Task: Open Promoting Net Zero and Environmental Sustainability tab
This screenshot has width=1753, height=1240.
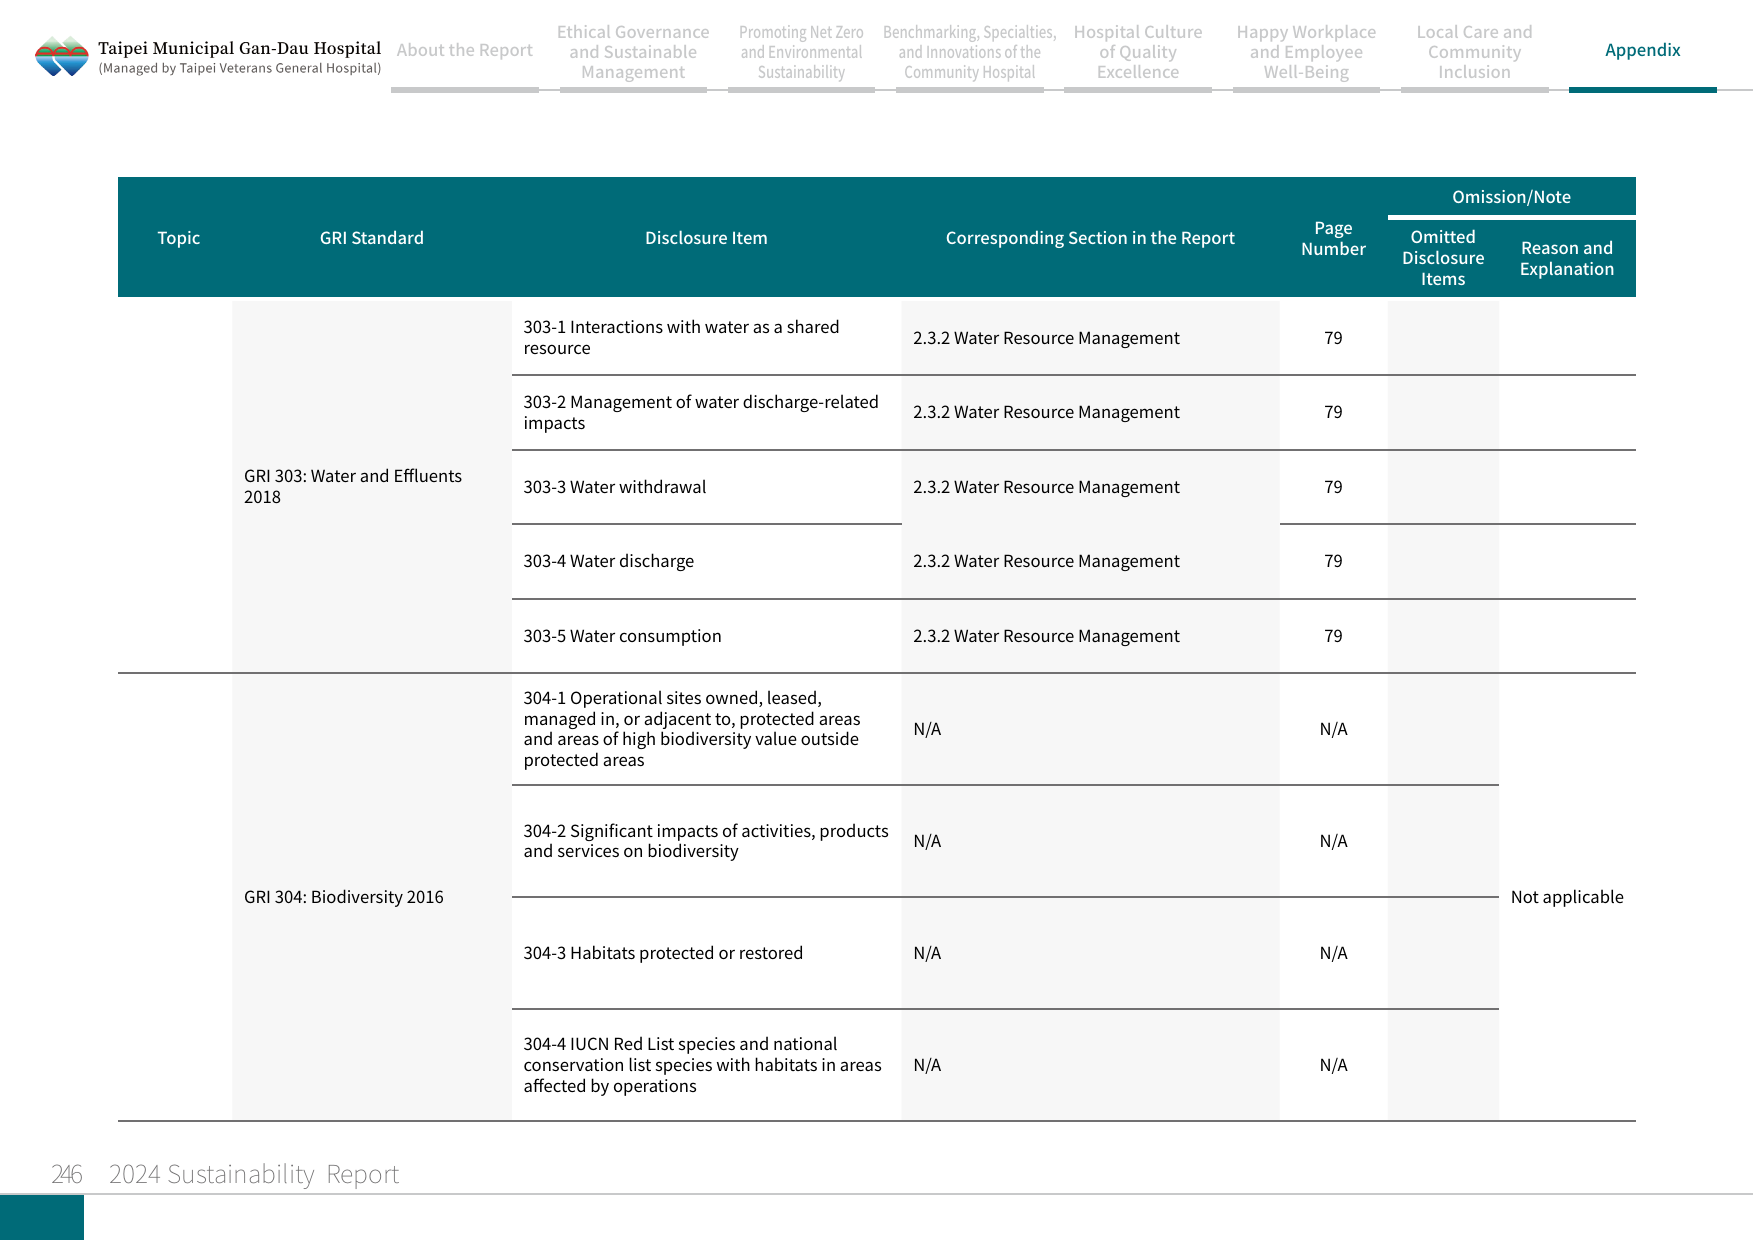Action: point(801,52)
